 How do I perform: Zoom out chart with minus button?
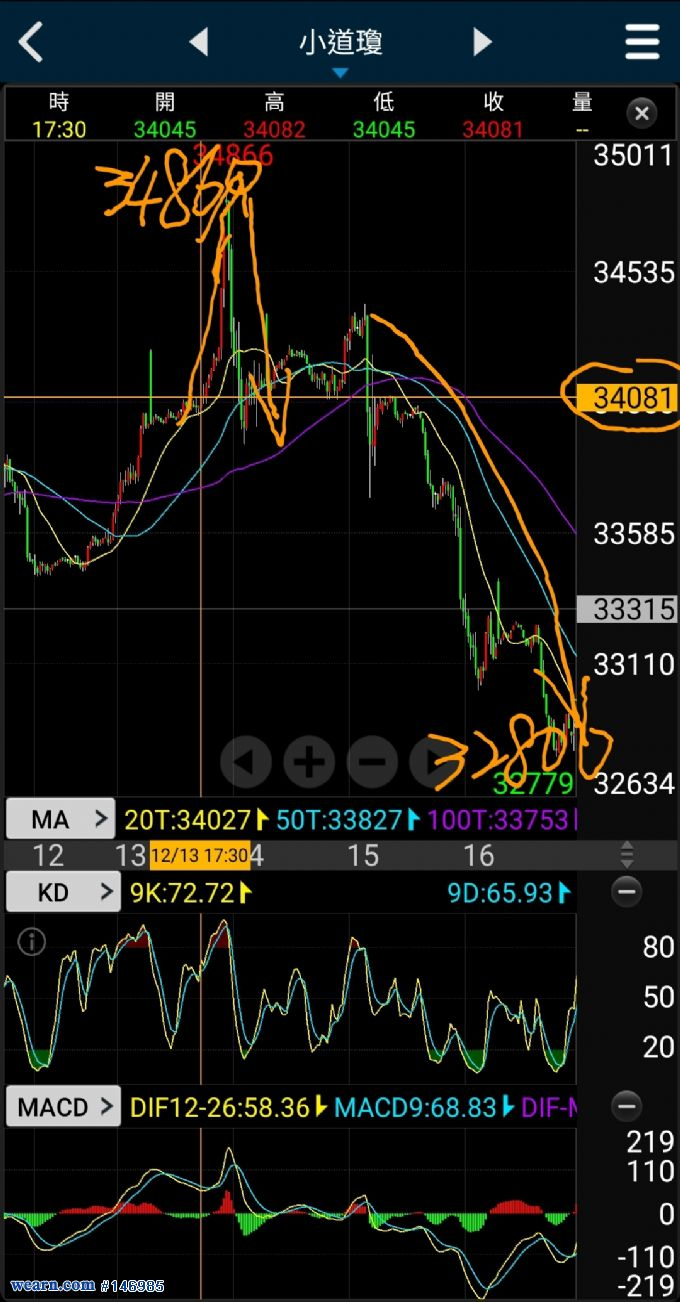[372, 762]
